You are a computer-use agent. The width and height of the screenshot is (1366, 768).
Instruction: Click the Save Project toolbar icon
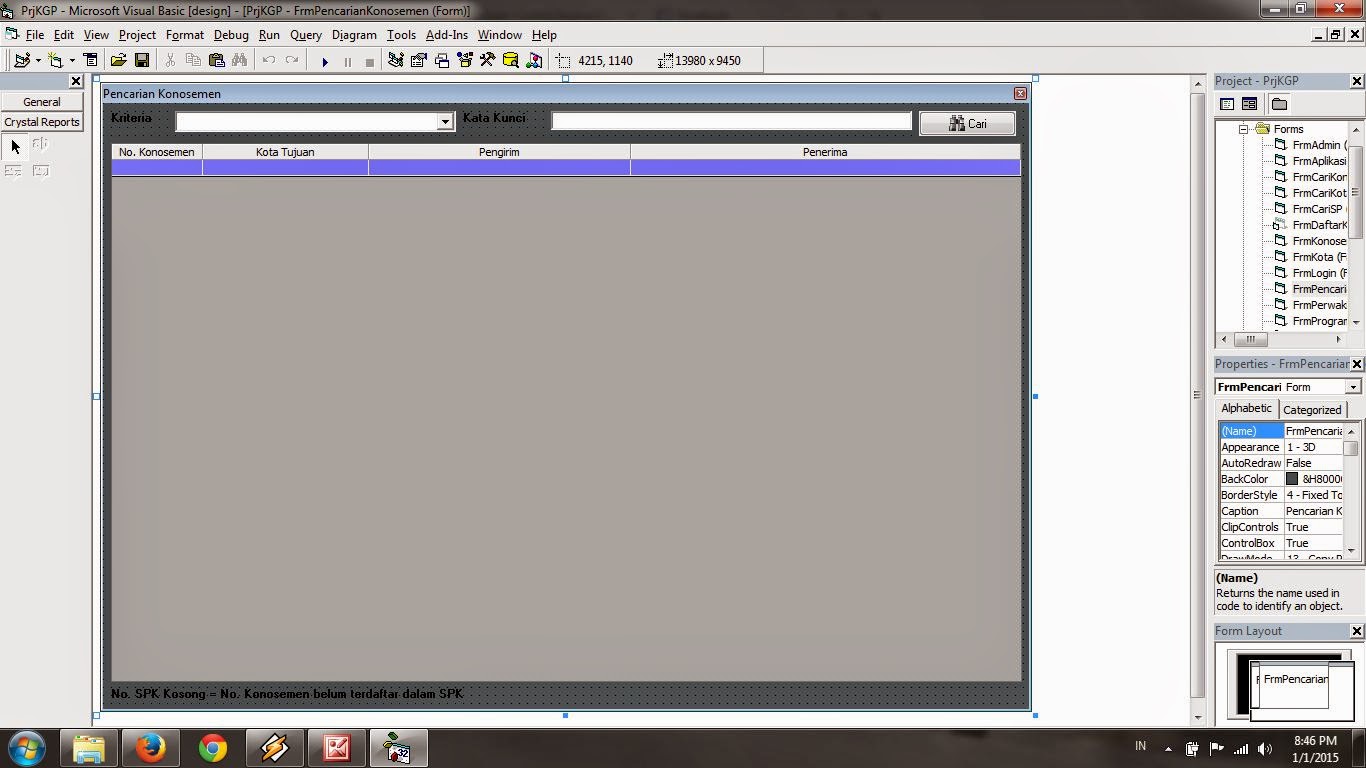tap(141, 60)
